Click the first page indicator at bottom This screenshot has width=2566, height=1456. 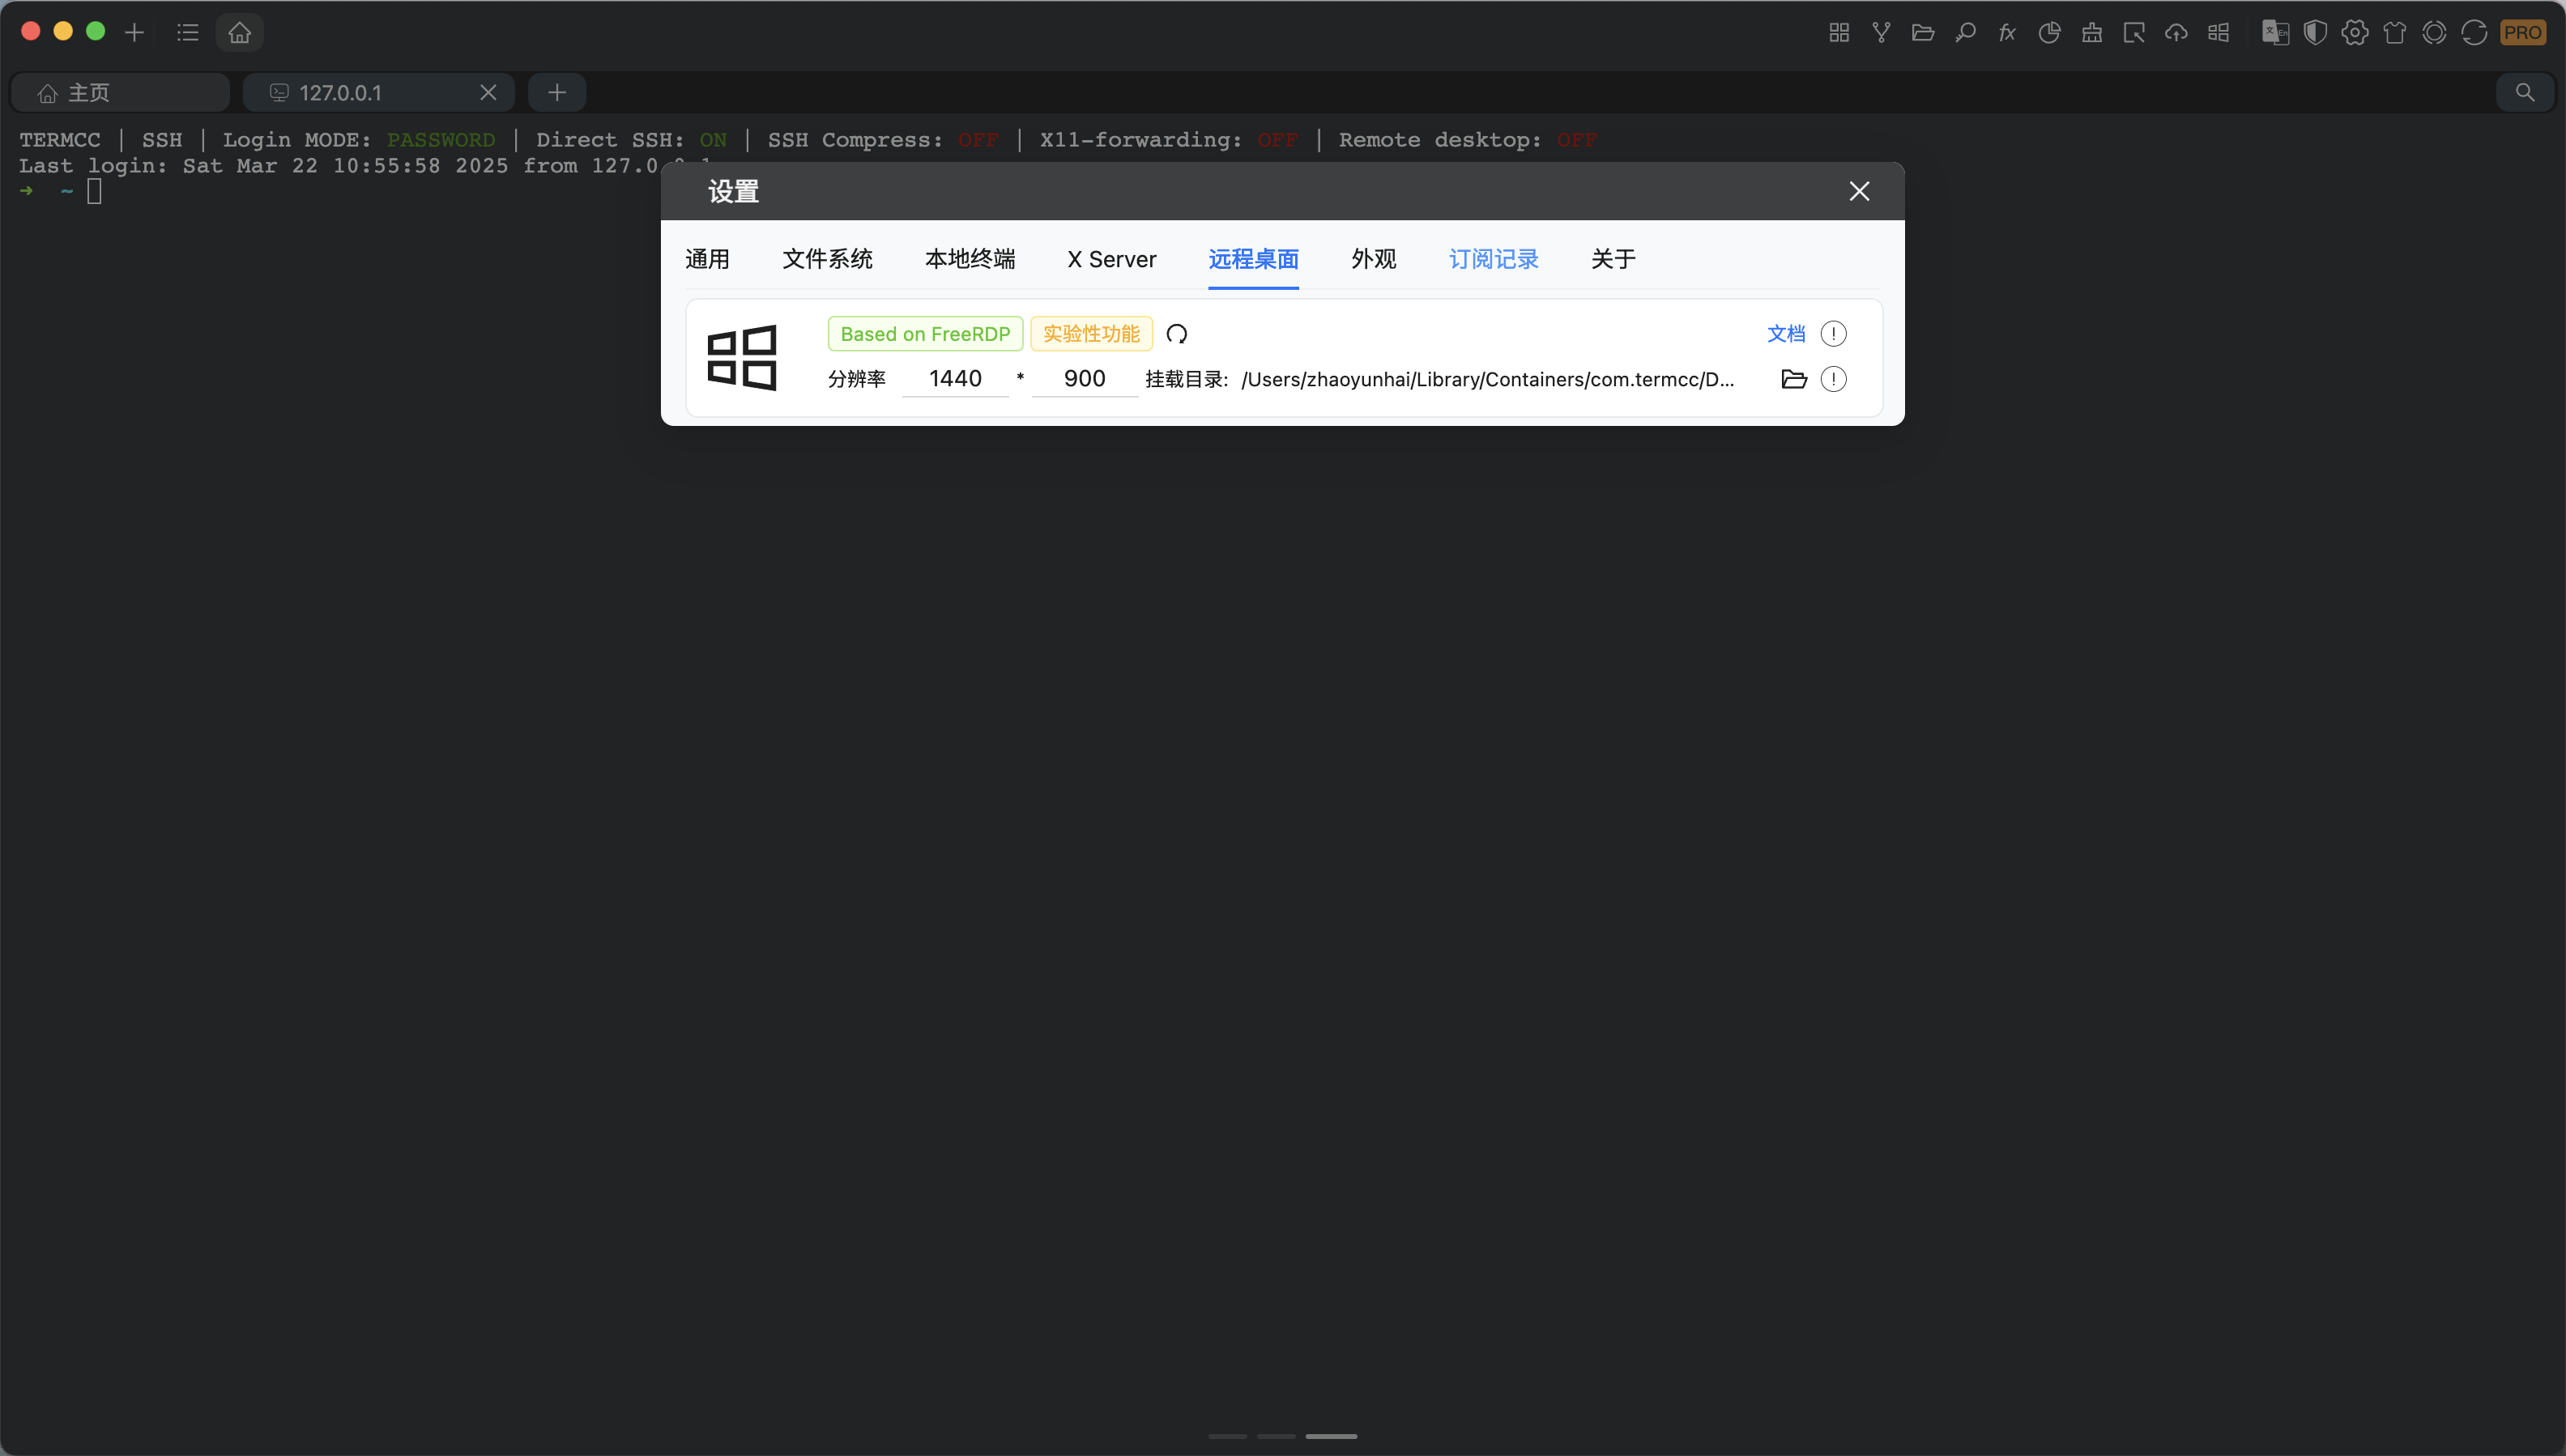coord(1227,1436)
